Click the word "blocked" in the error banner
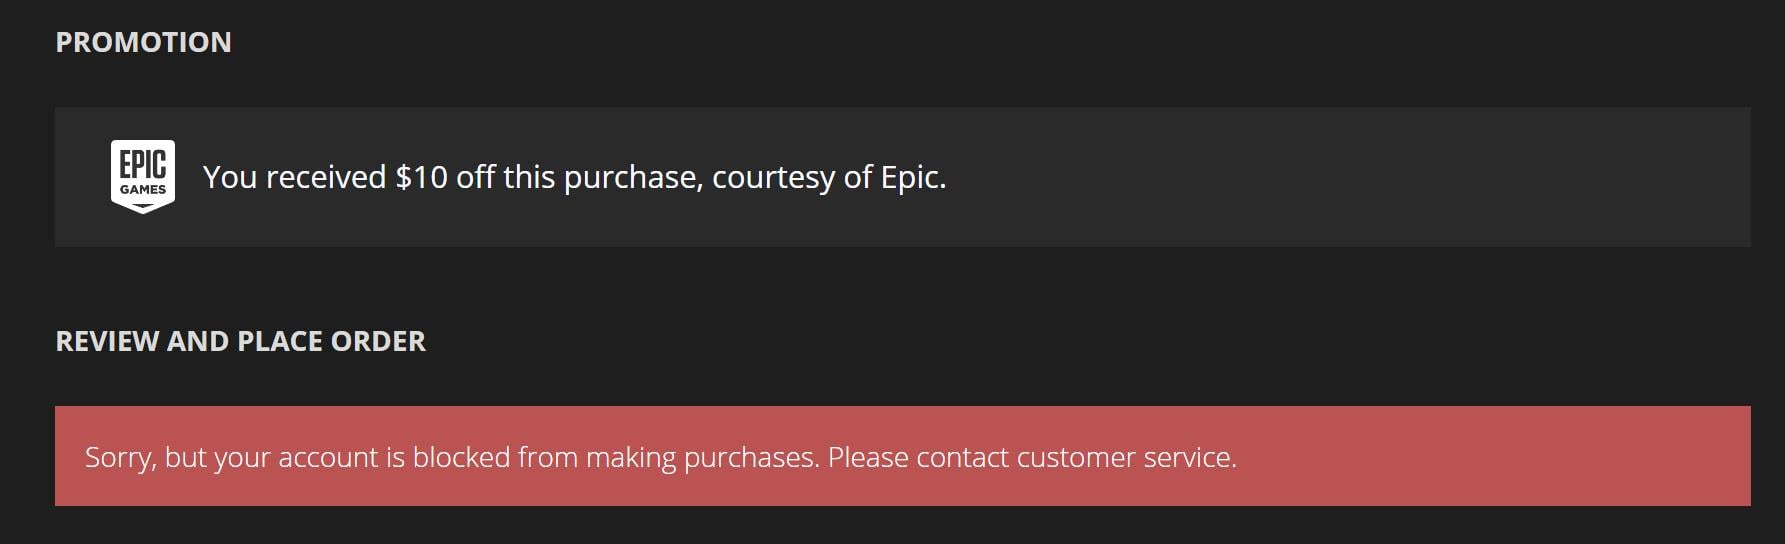1785x544 pixels. (x=462, y=457)
